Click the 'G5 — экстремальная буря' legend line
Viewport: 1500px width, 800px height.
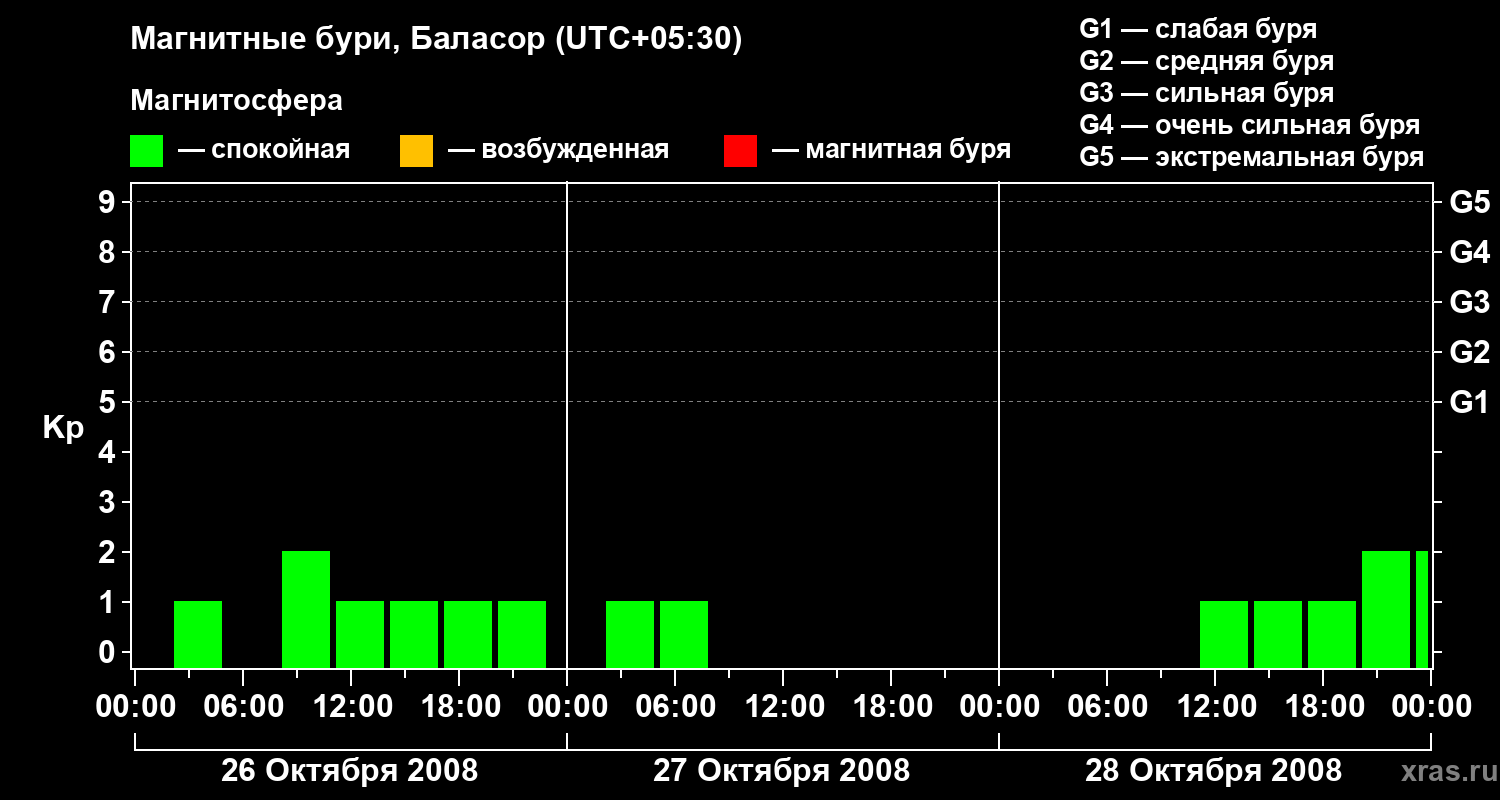[1252, 157]
